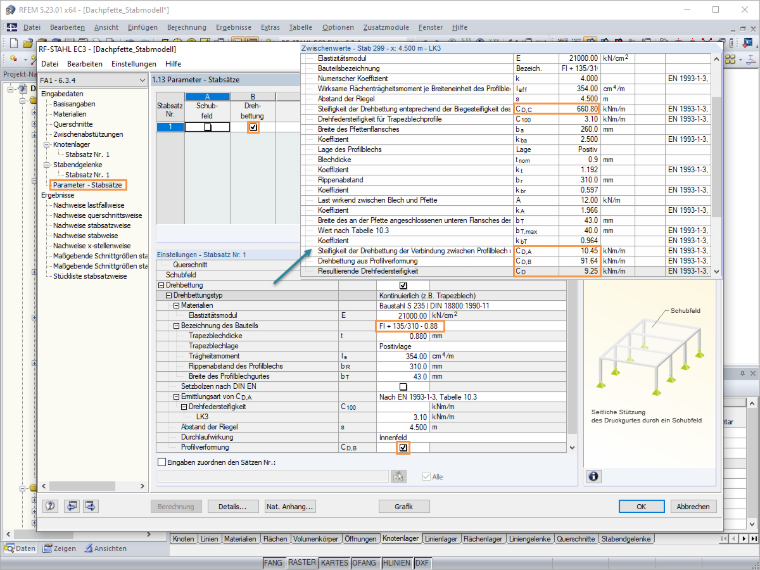Toggle RASTER in the status bar
Screen dimensions: 760x570
tap(302, 563)
